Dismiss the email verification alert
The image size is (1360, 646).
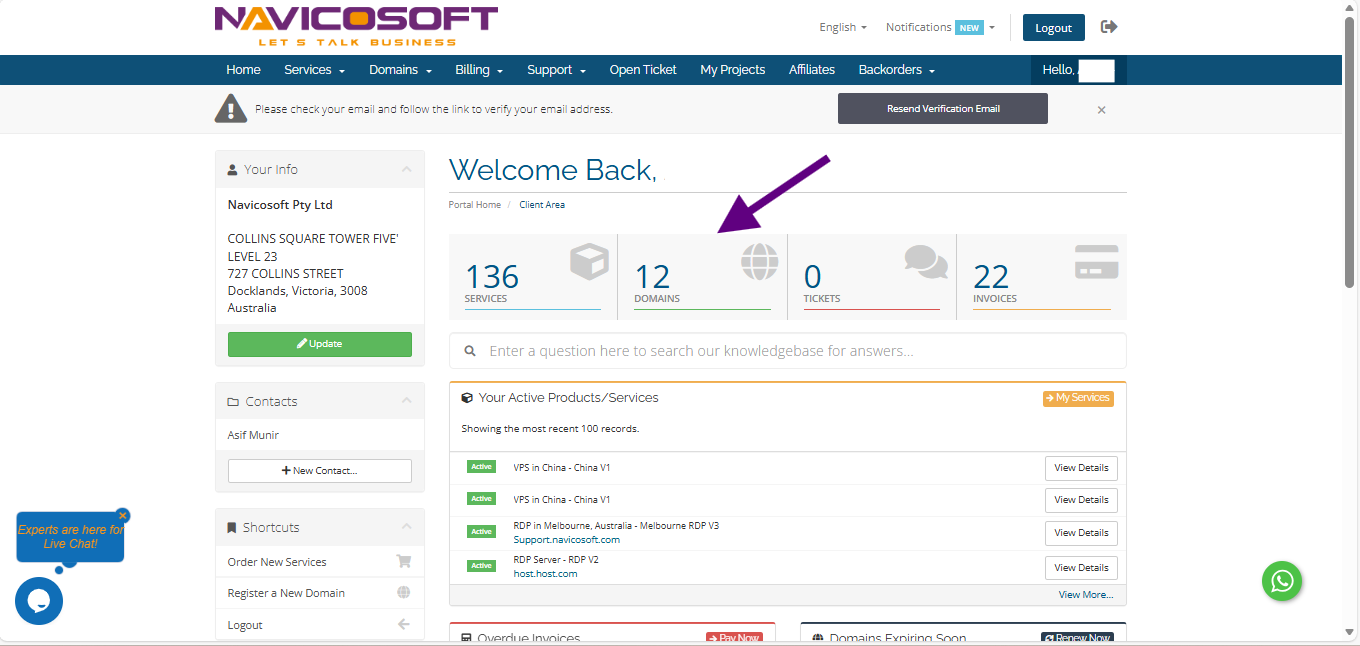click(x=1101, y=110)
